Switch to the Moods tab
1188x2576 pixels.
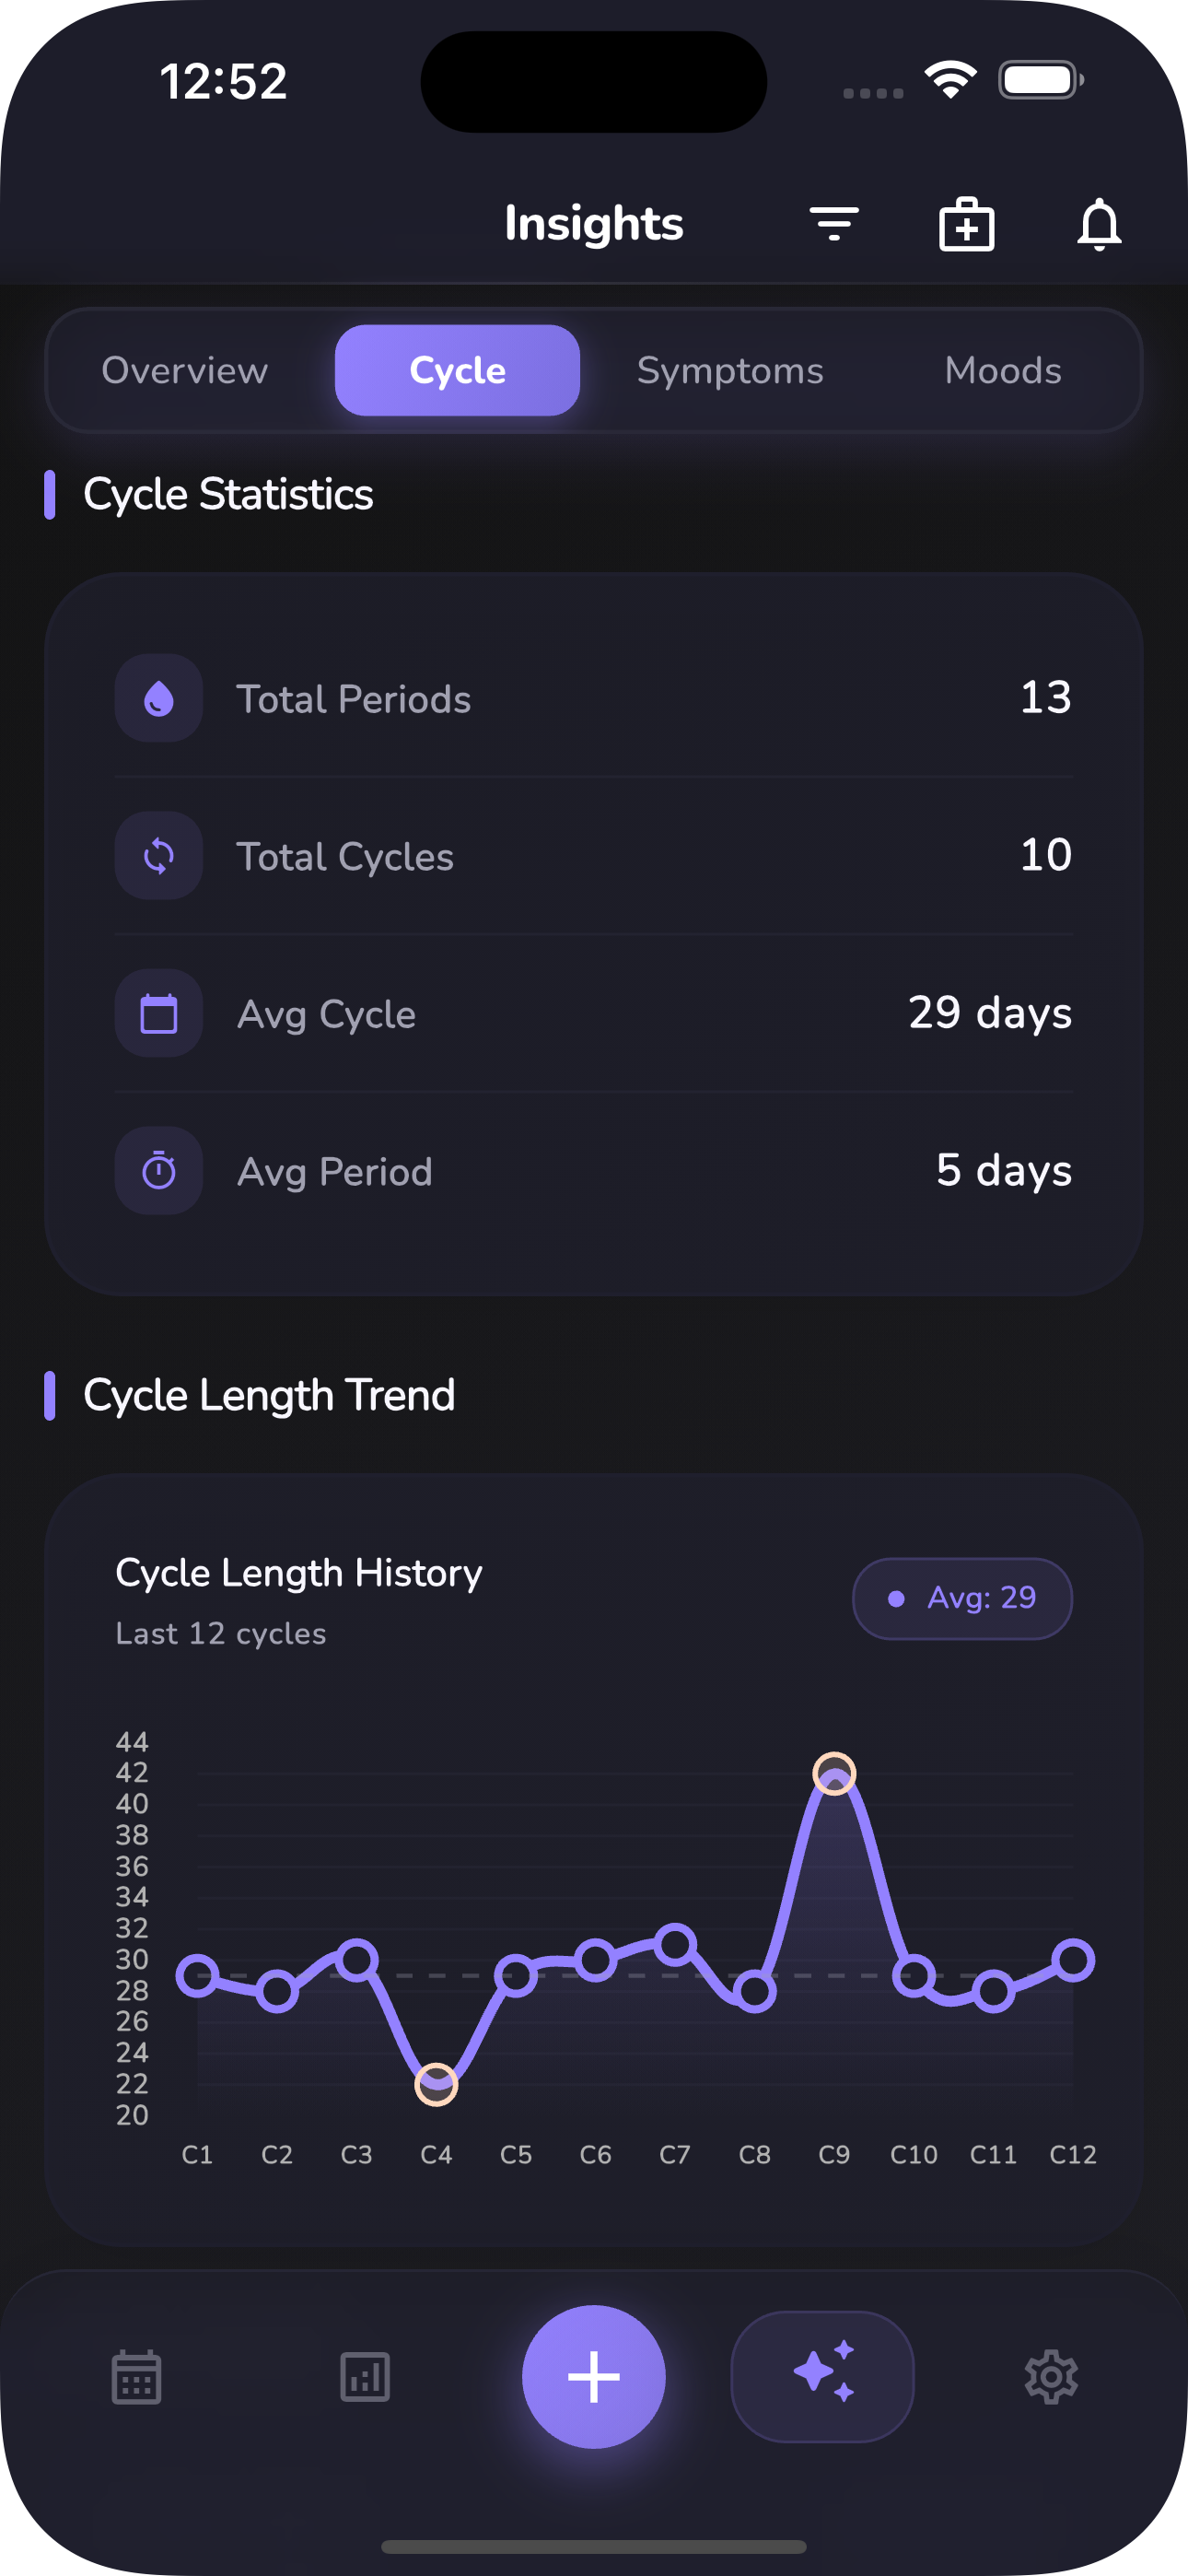click(x=1002, y=371)
